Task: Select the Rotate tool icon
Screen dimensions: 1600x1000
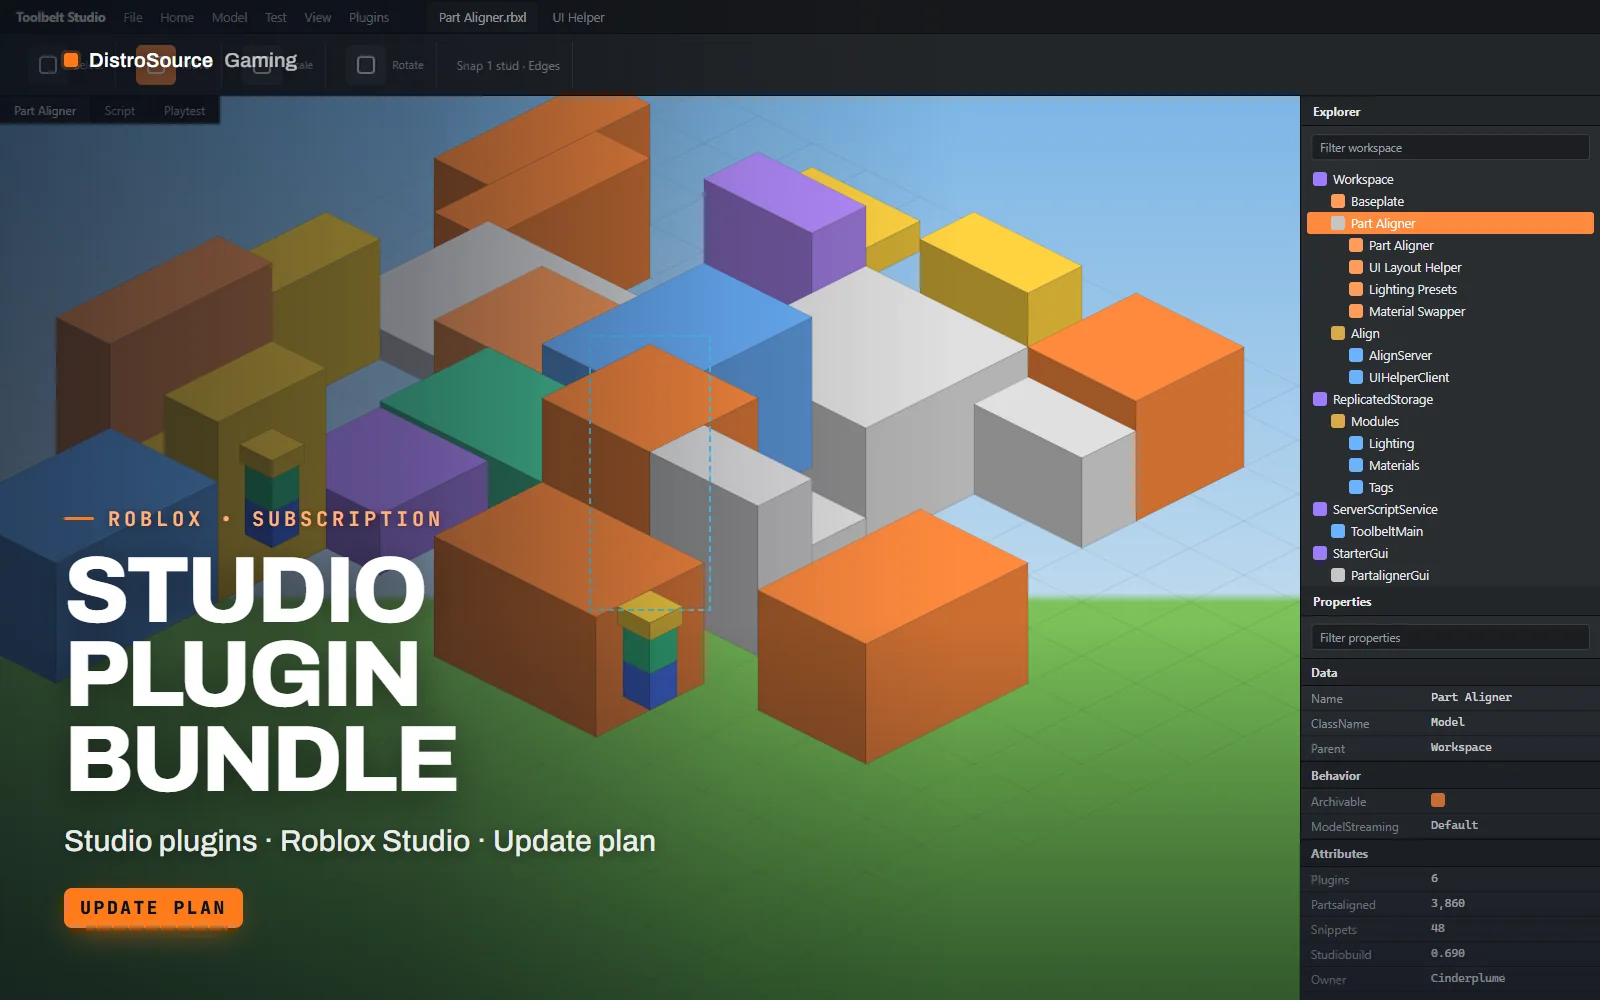Action: [x=366, y=65]
